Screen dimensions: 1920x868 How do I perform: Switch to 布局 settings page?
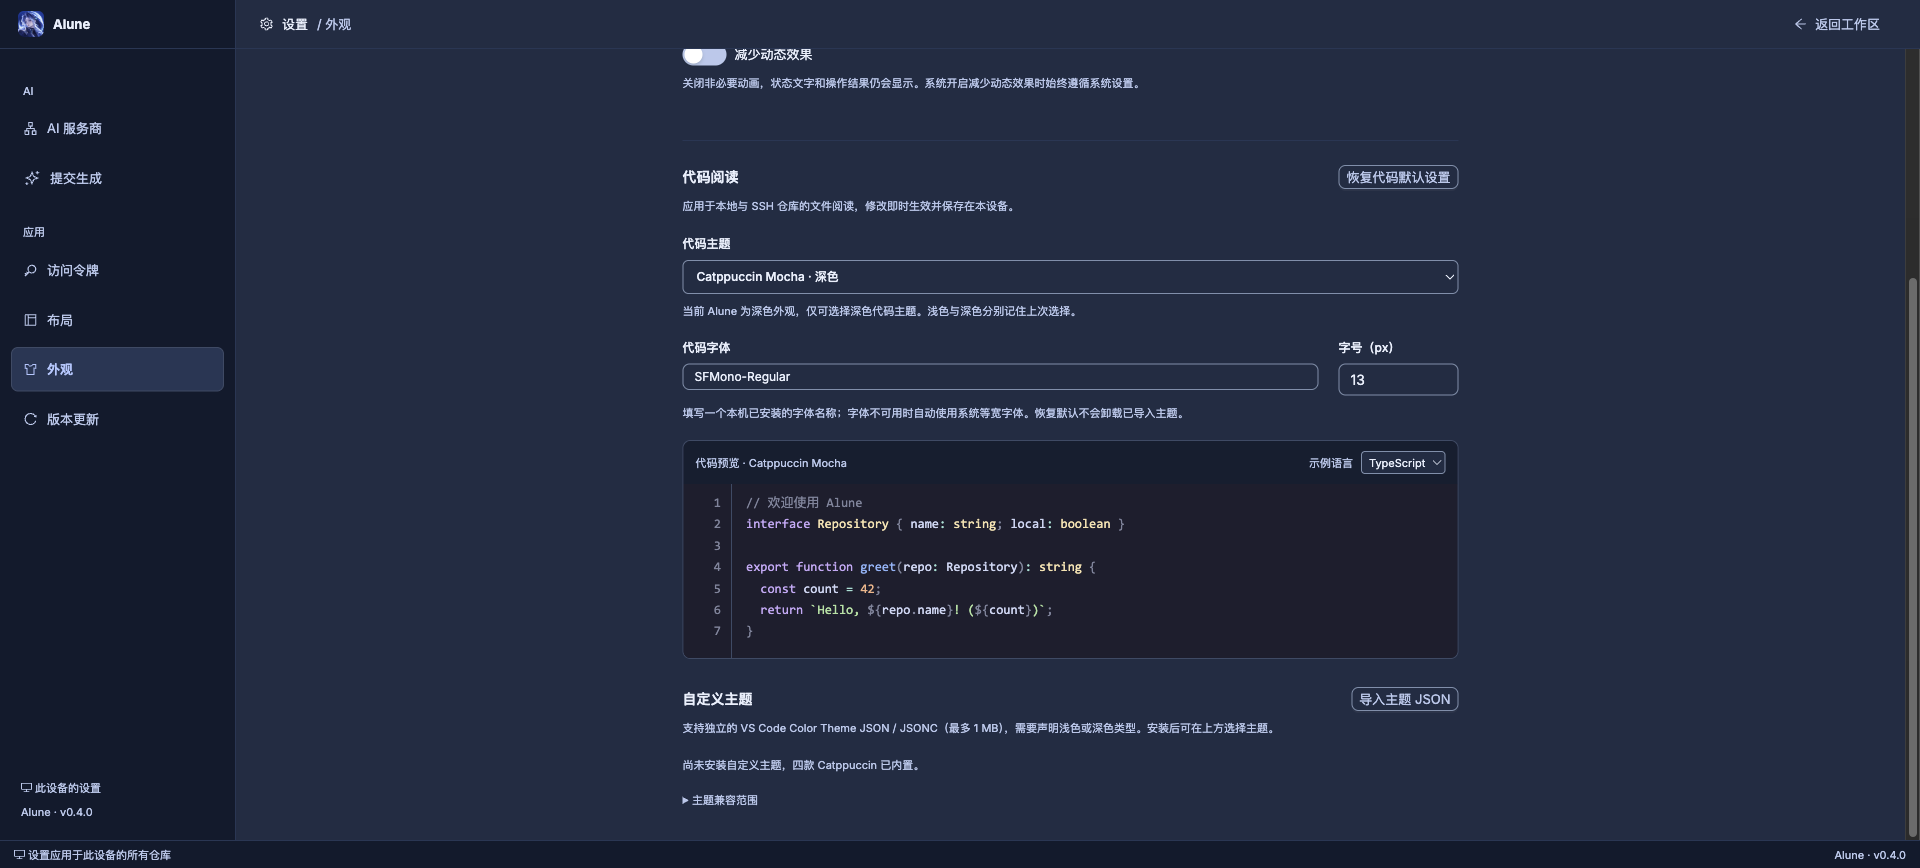117,320
